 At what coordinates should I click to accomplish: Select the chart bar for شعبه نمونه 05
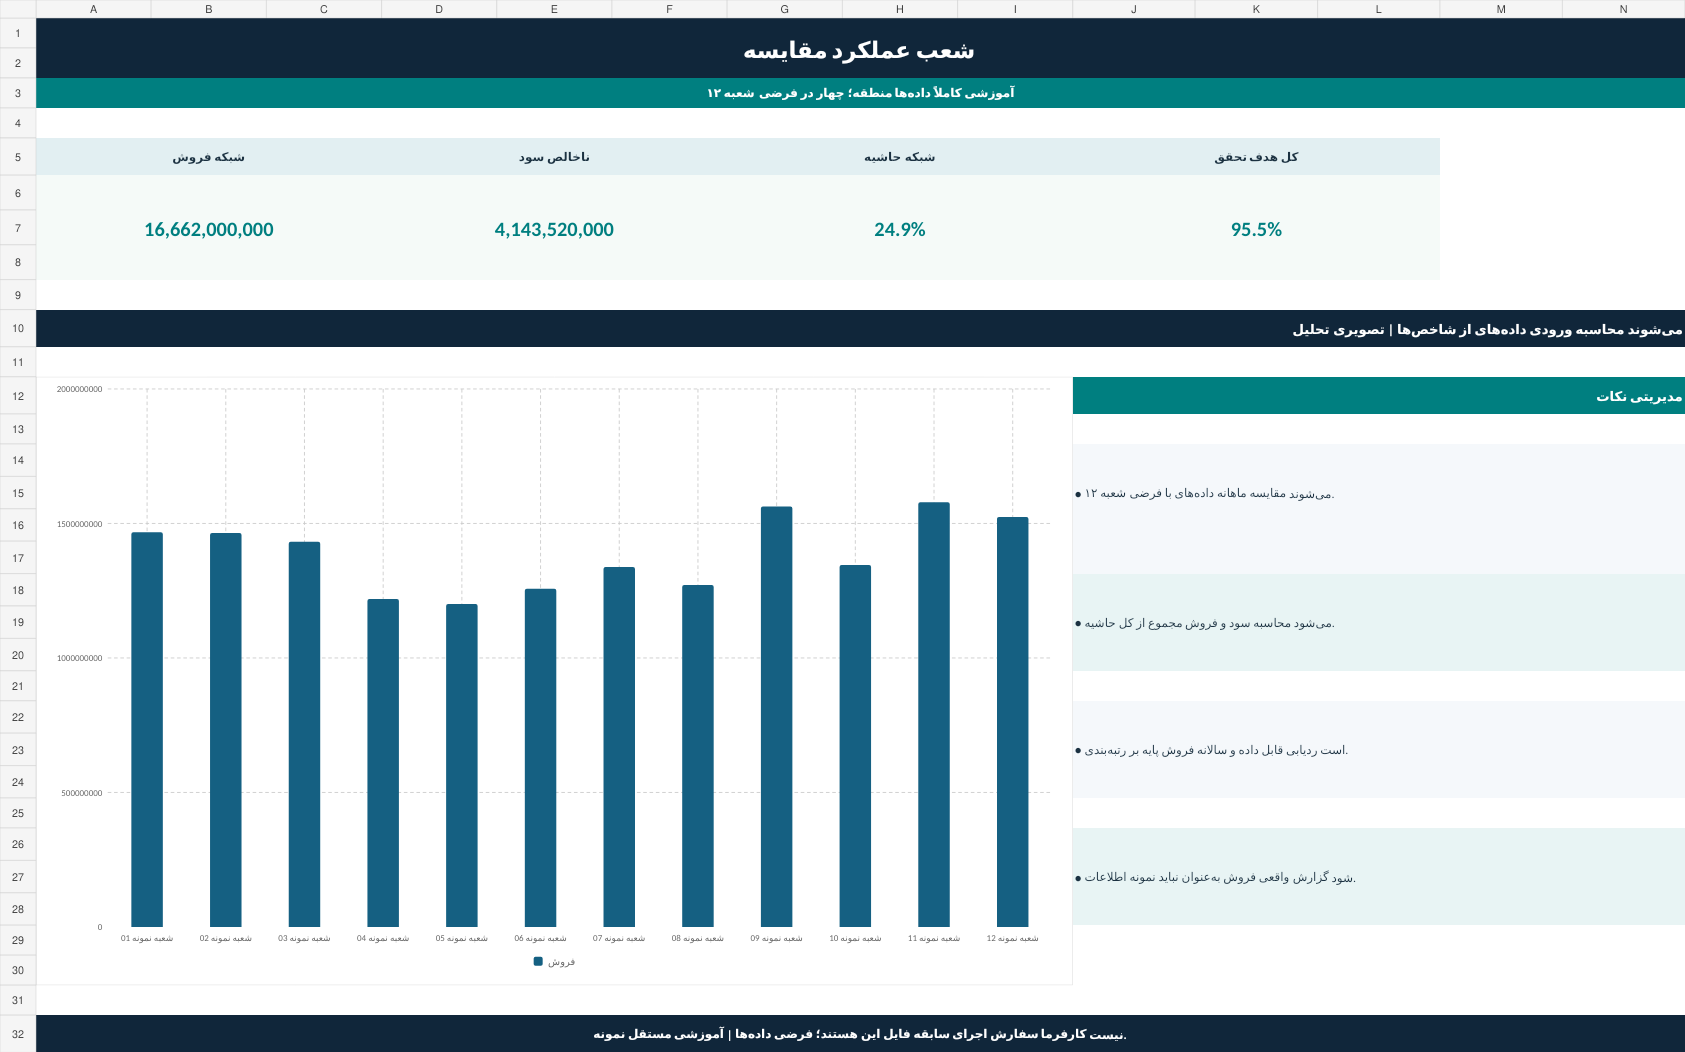[462, 765]
